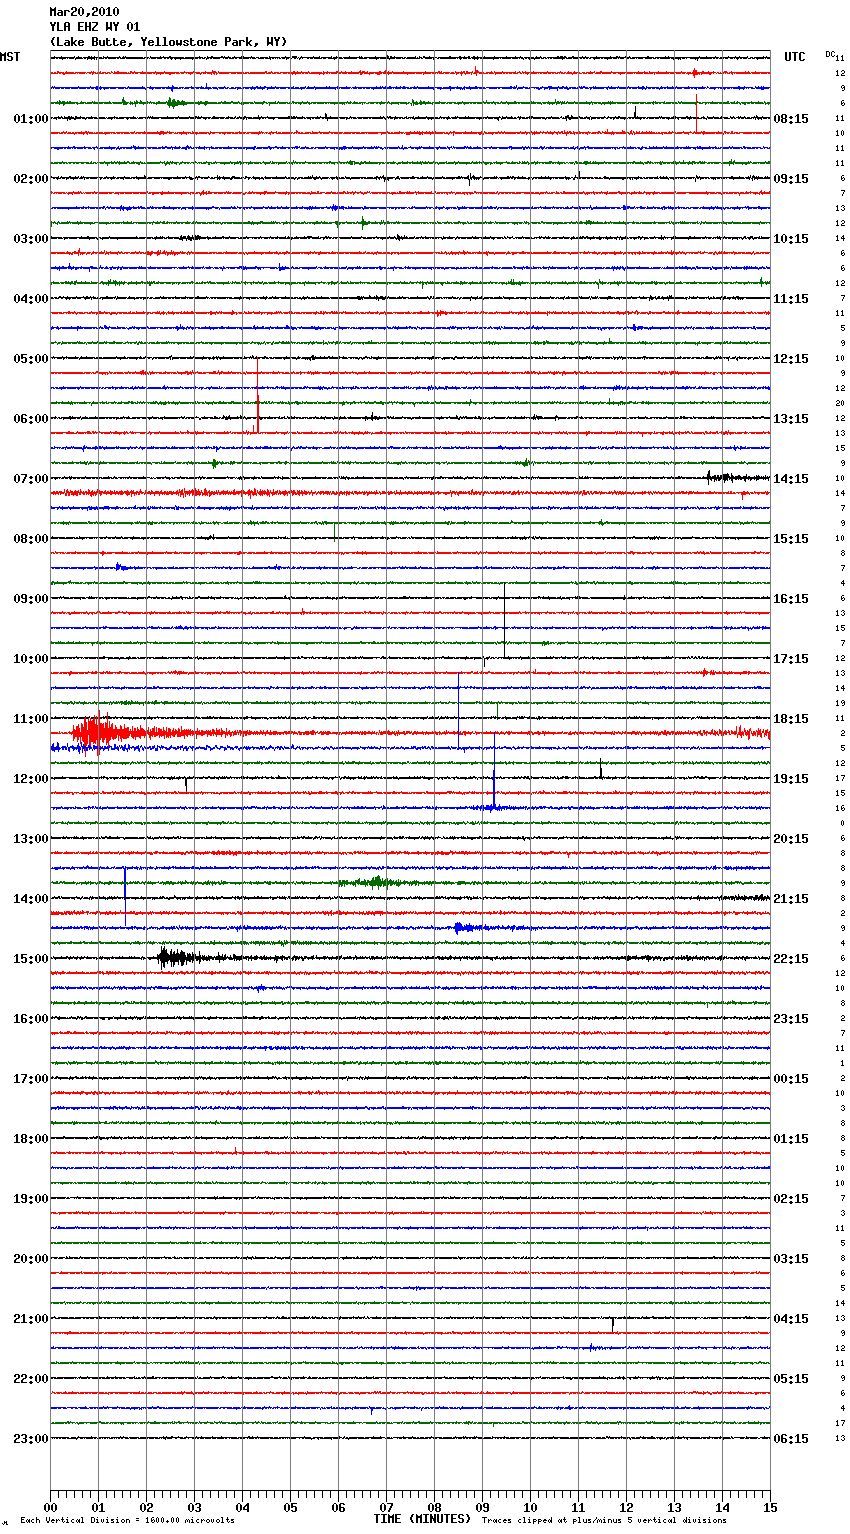This screenshot has width=850, height=1534.
Task: Click the '00:15' UTC time label
Action: (x=791, y=1079)
